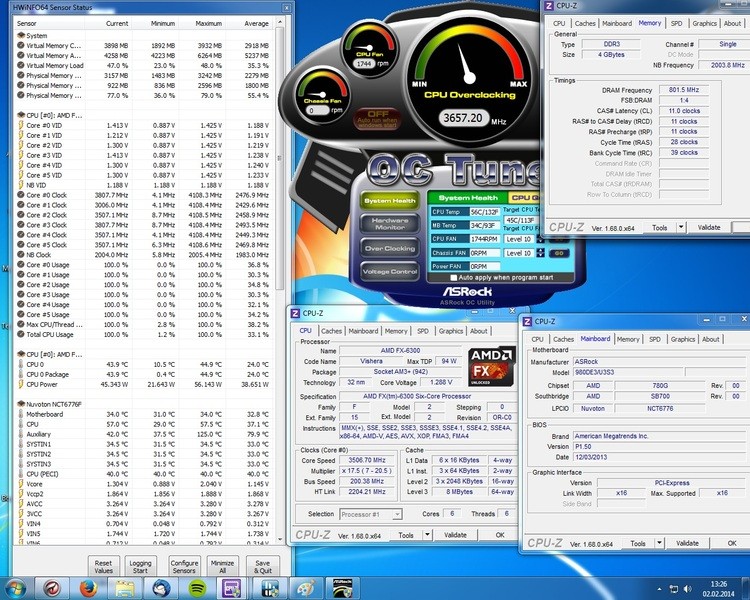Image resolution: width=750 pixels, height=600 pixels.
Task: Enable Auto apply when program start
Action: coord(453,278)
